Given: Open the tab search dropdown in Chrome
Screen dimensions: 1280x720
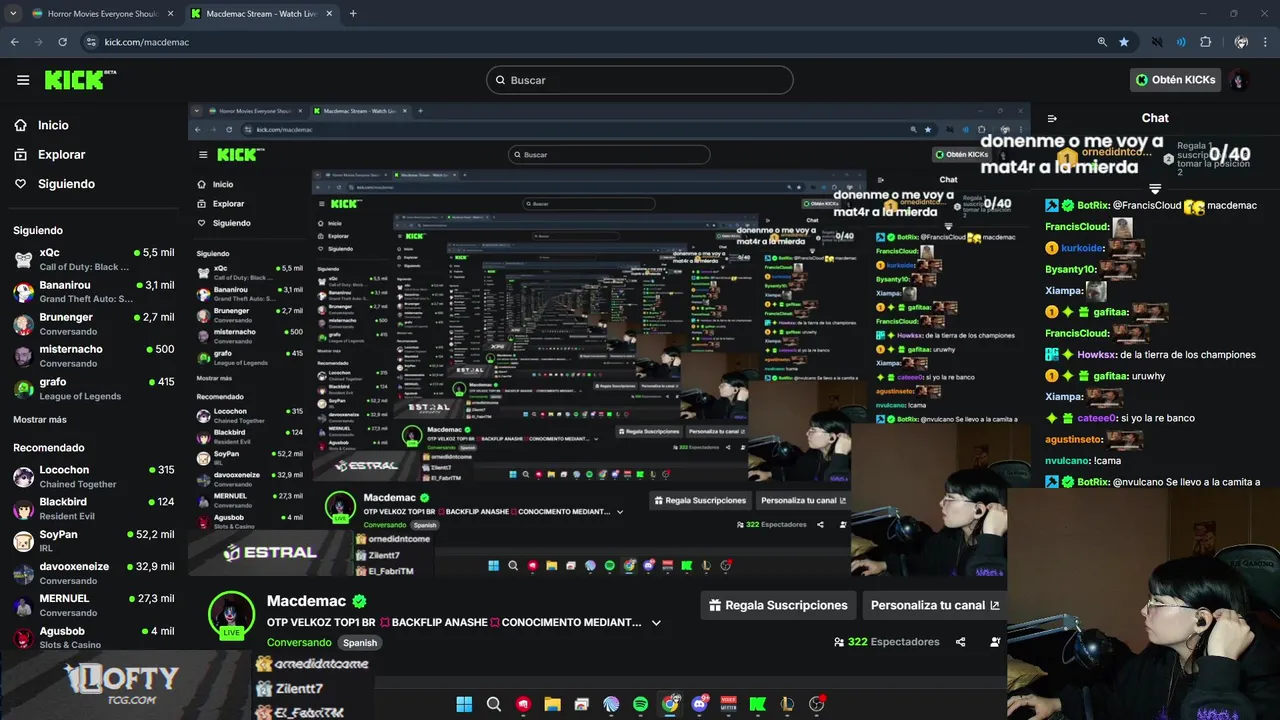Looking at the screenshot, I should pyautogui.click(x=13, y=14).
